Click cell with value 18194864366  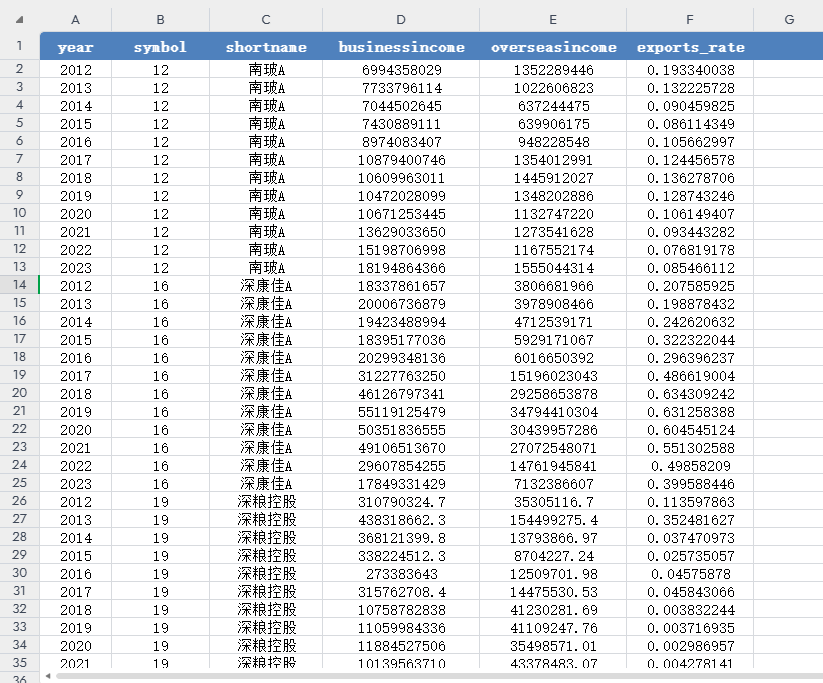click(401, 268)
